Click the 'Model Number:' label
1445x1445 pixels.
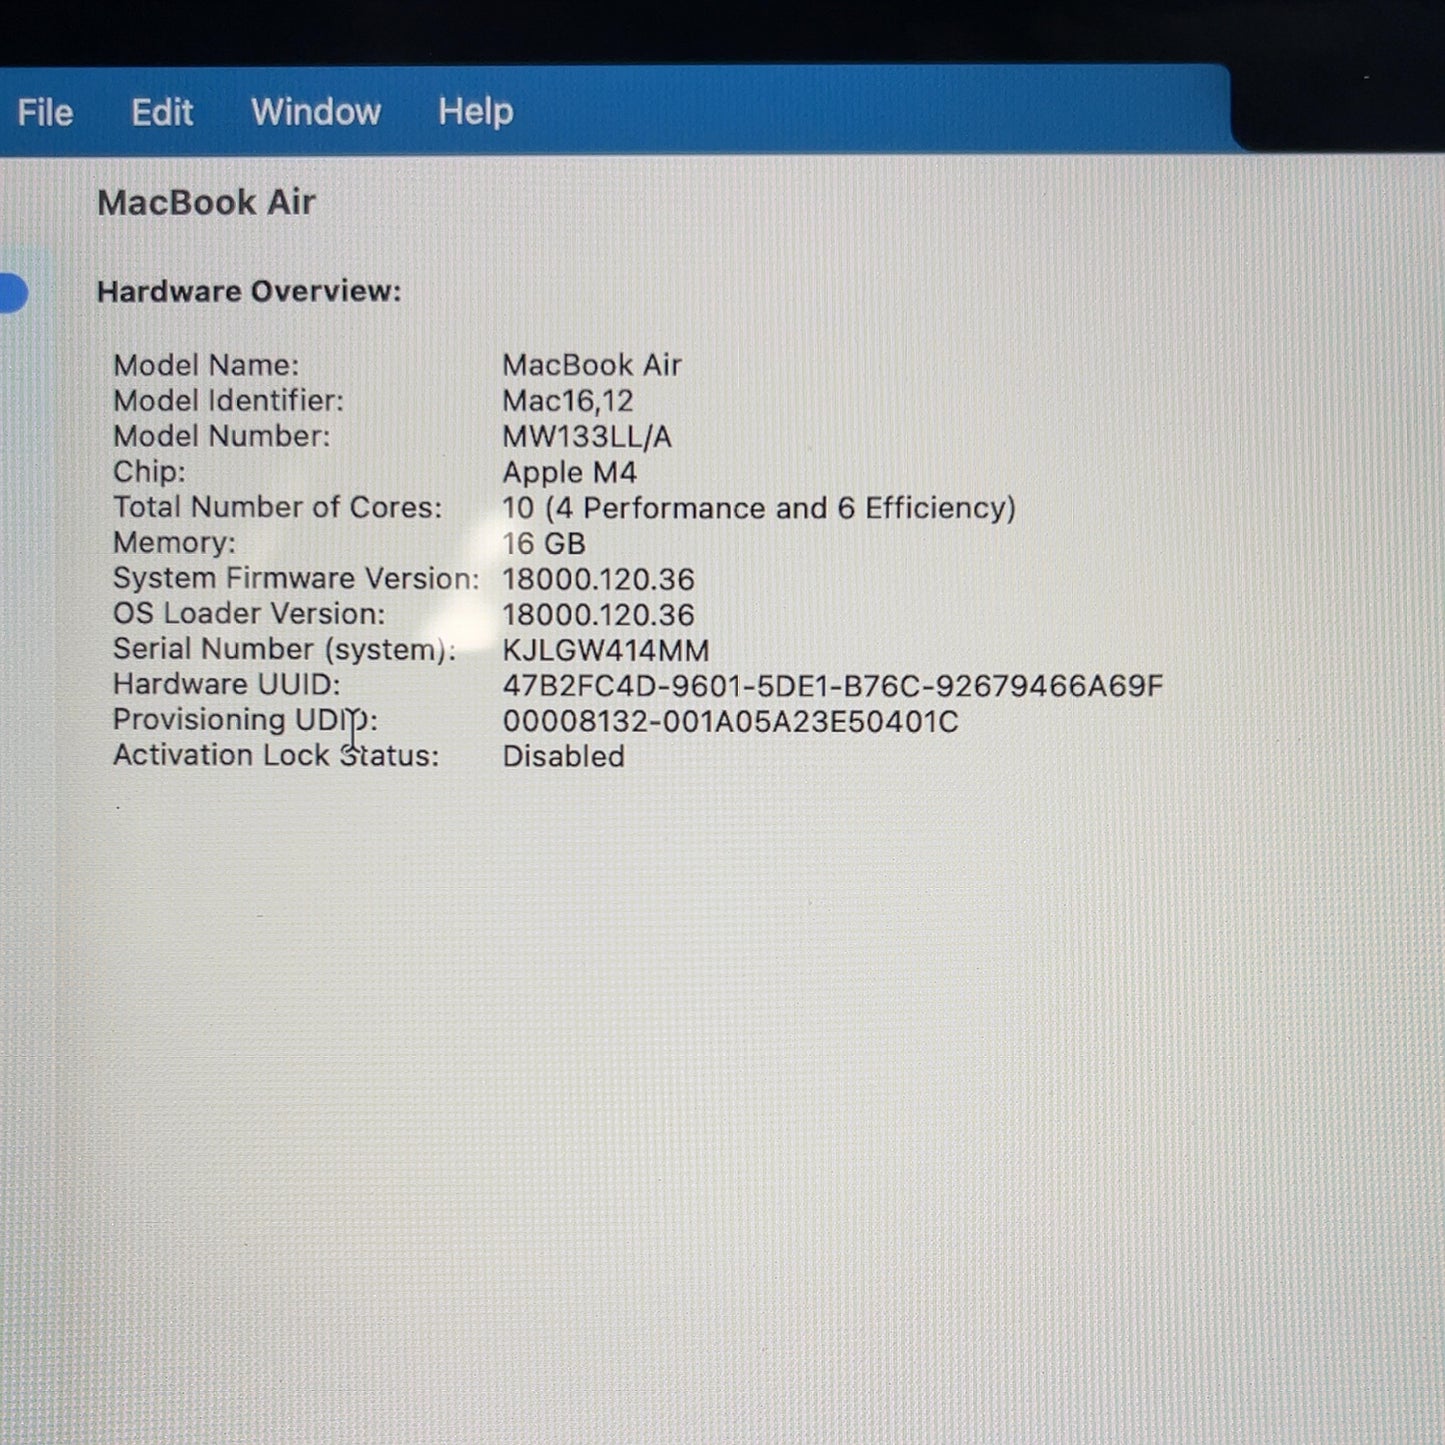pos(221,436)
